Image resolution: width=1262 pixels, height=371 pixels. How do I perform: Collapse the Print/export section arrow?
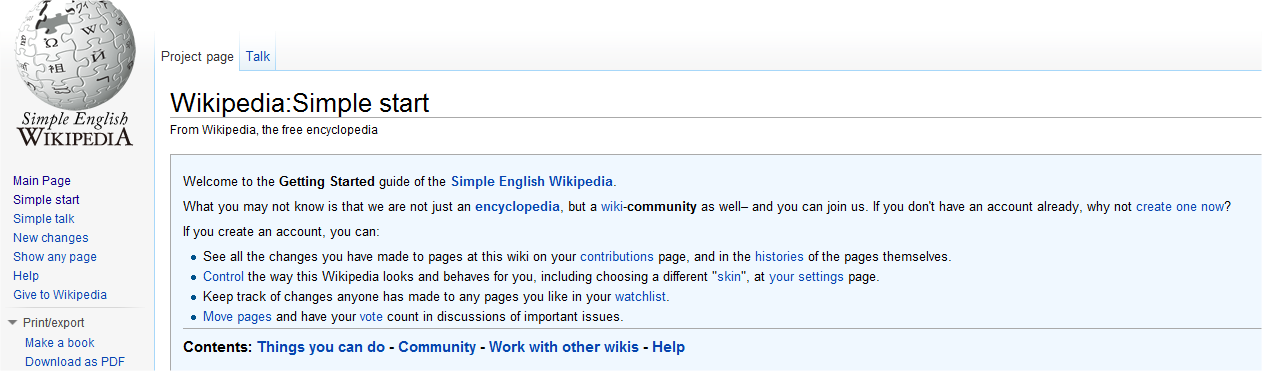pos(13,323)
